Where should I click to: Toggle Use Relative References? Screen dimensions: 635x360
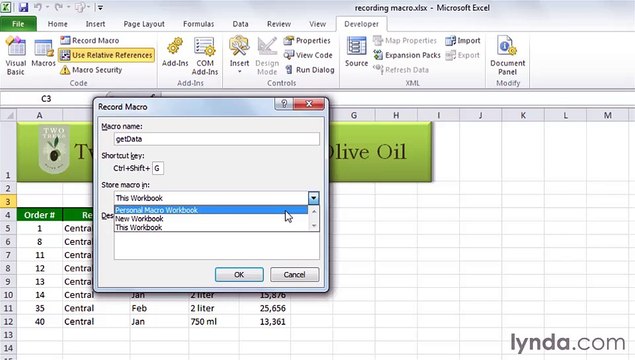(x=106, y=55)
